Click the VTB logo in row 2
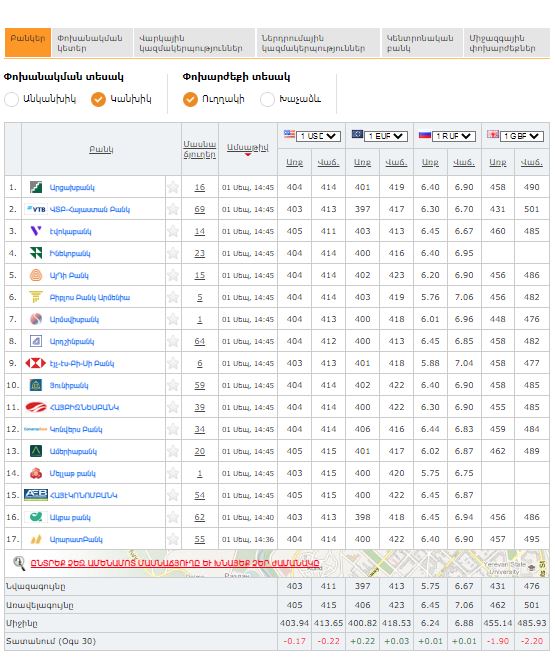This screenshot has height=665, width=555. [36, 209]
